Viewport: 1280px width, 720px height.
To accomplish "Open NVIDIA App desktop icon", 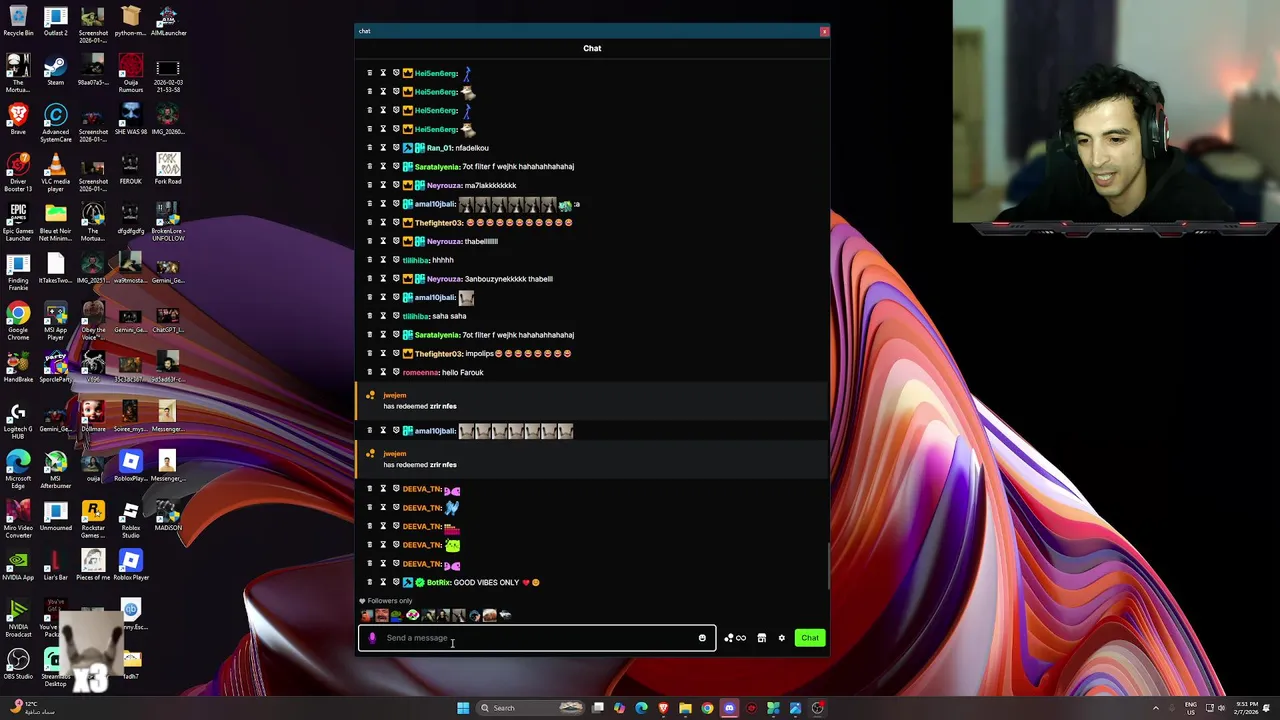I will (18, 565).
